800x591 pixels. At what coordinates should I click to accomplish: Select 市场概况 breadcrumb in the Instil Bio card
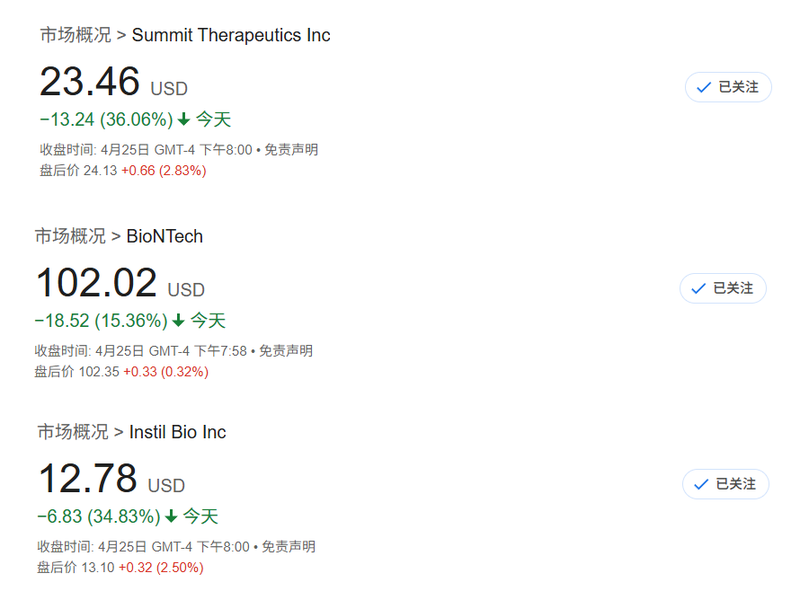coord(73,432)
